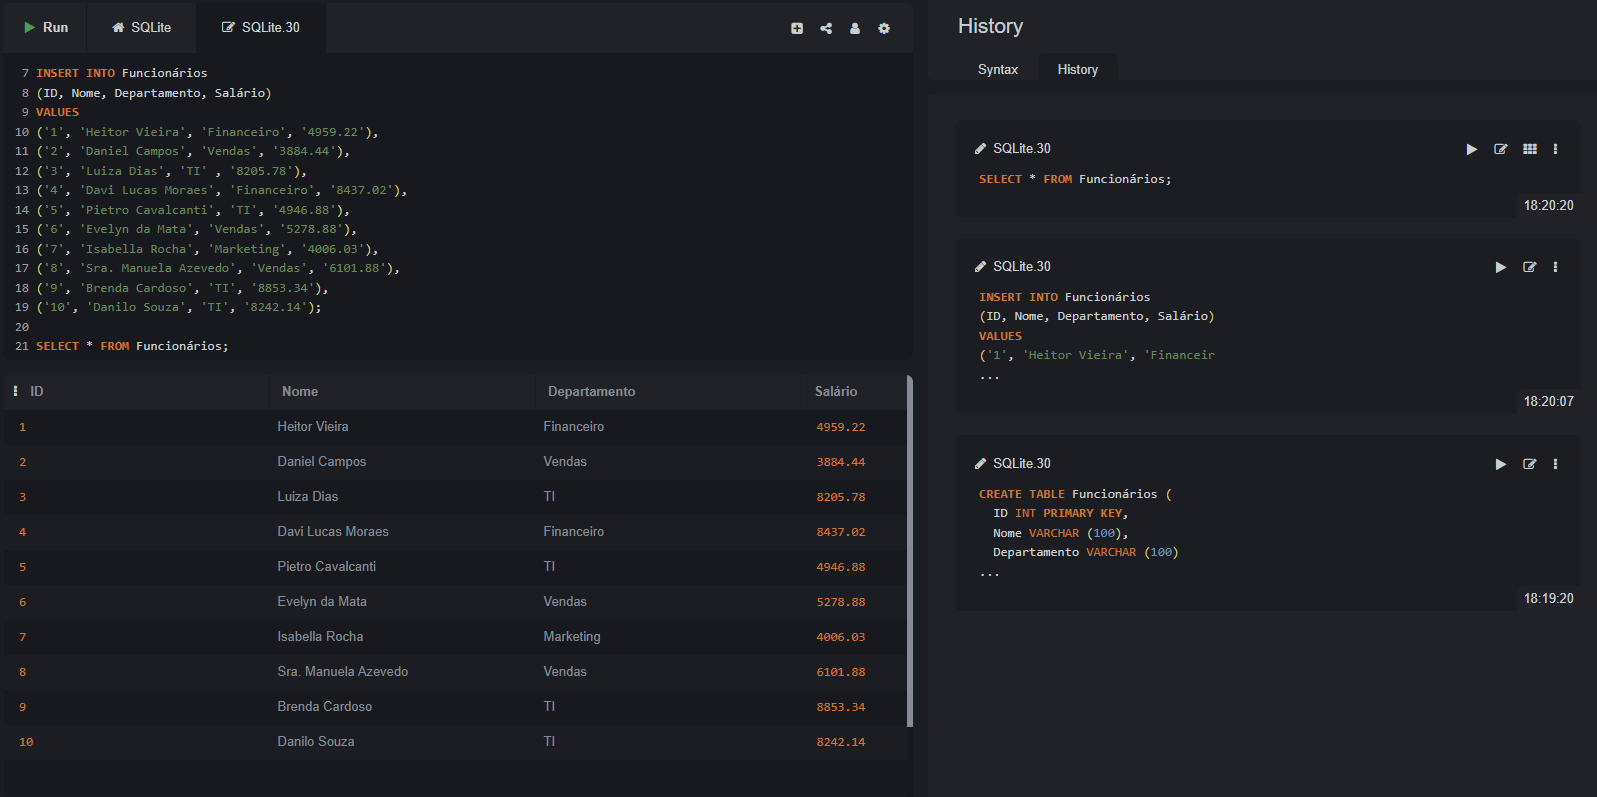The height and width of the screenshot is (797, 1597).
Task: Click salary value 3884.44
Action: (841, 462)
